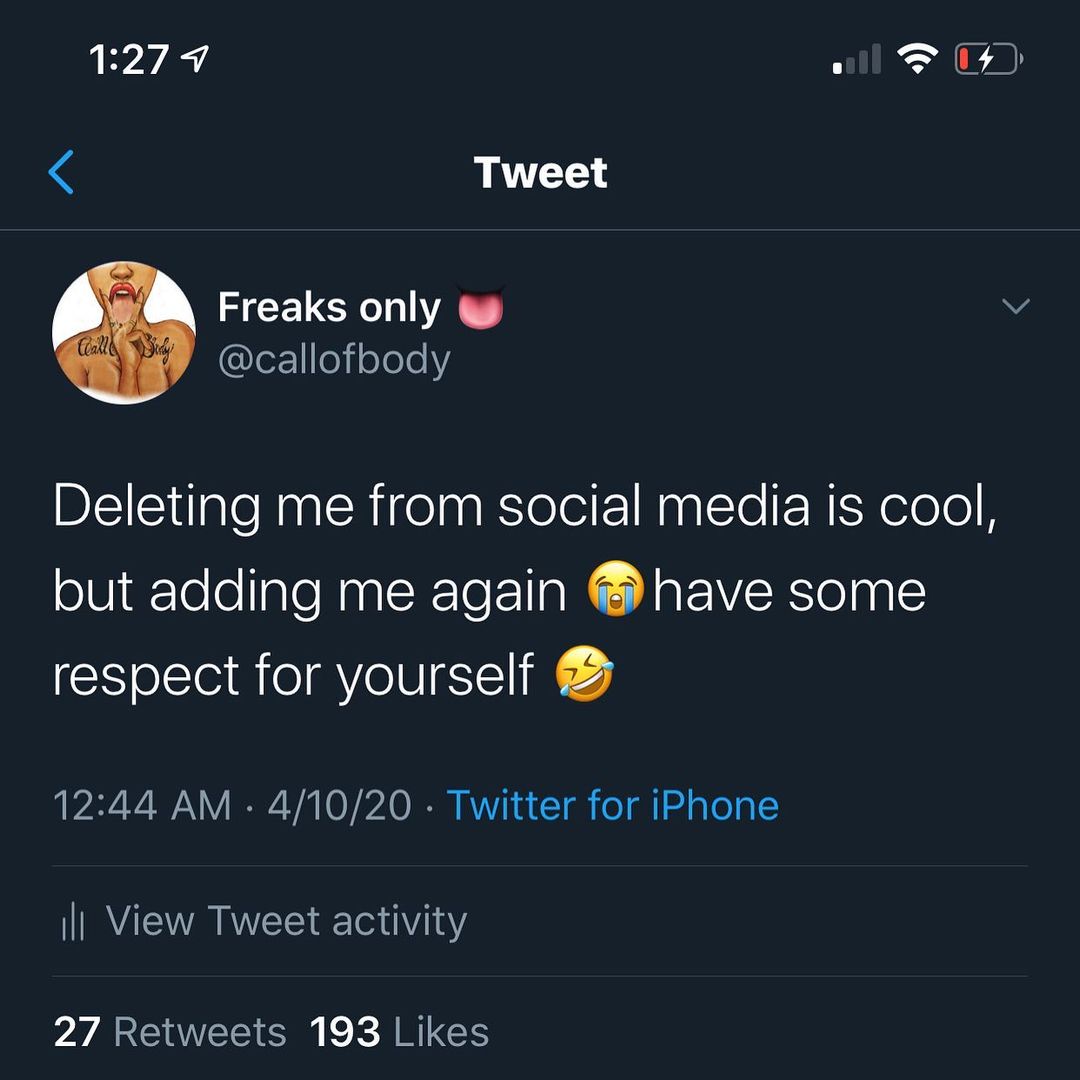Viewport: 1080px width, 1080px height.
Task: Show the 27 Retweets list
Action: tap(170, 1032)
